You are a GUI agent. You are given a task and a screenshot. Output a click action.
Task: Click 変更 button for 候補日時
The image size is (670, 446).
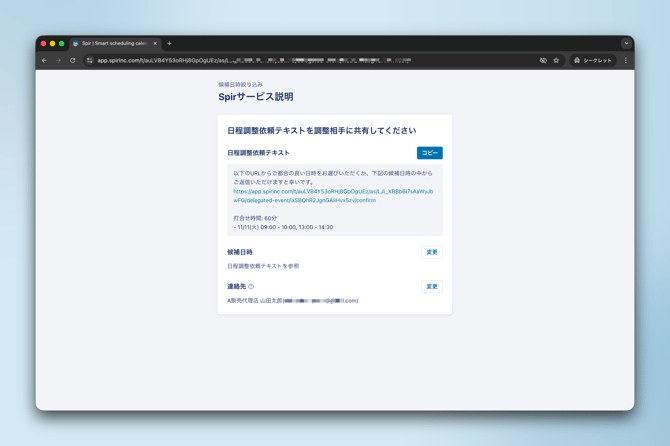(x=432, y=252)
